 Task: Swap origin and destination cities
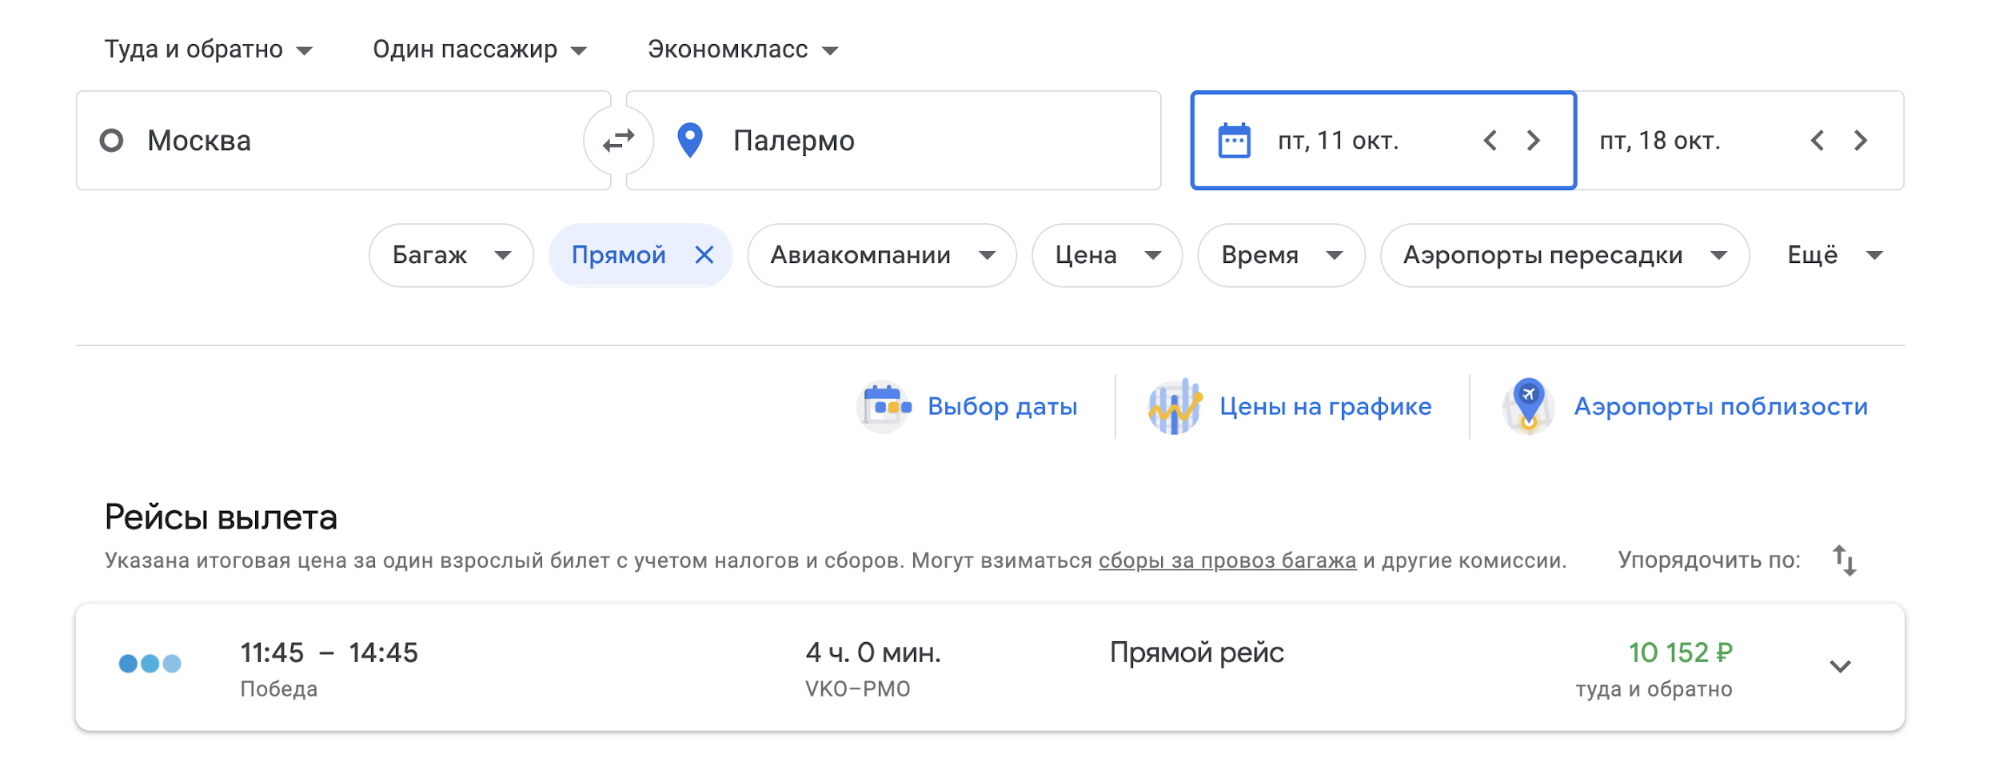(x=619, y=141)
